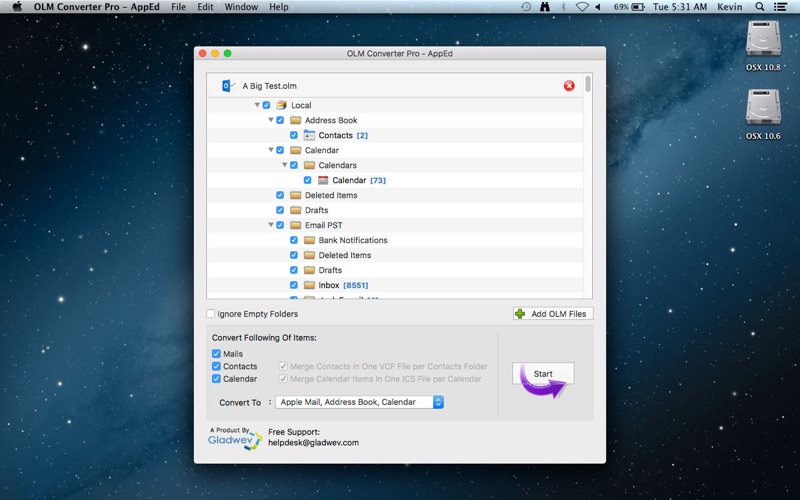
Task: Open the Convert To dropdown
Action: (360, 402)
